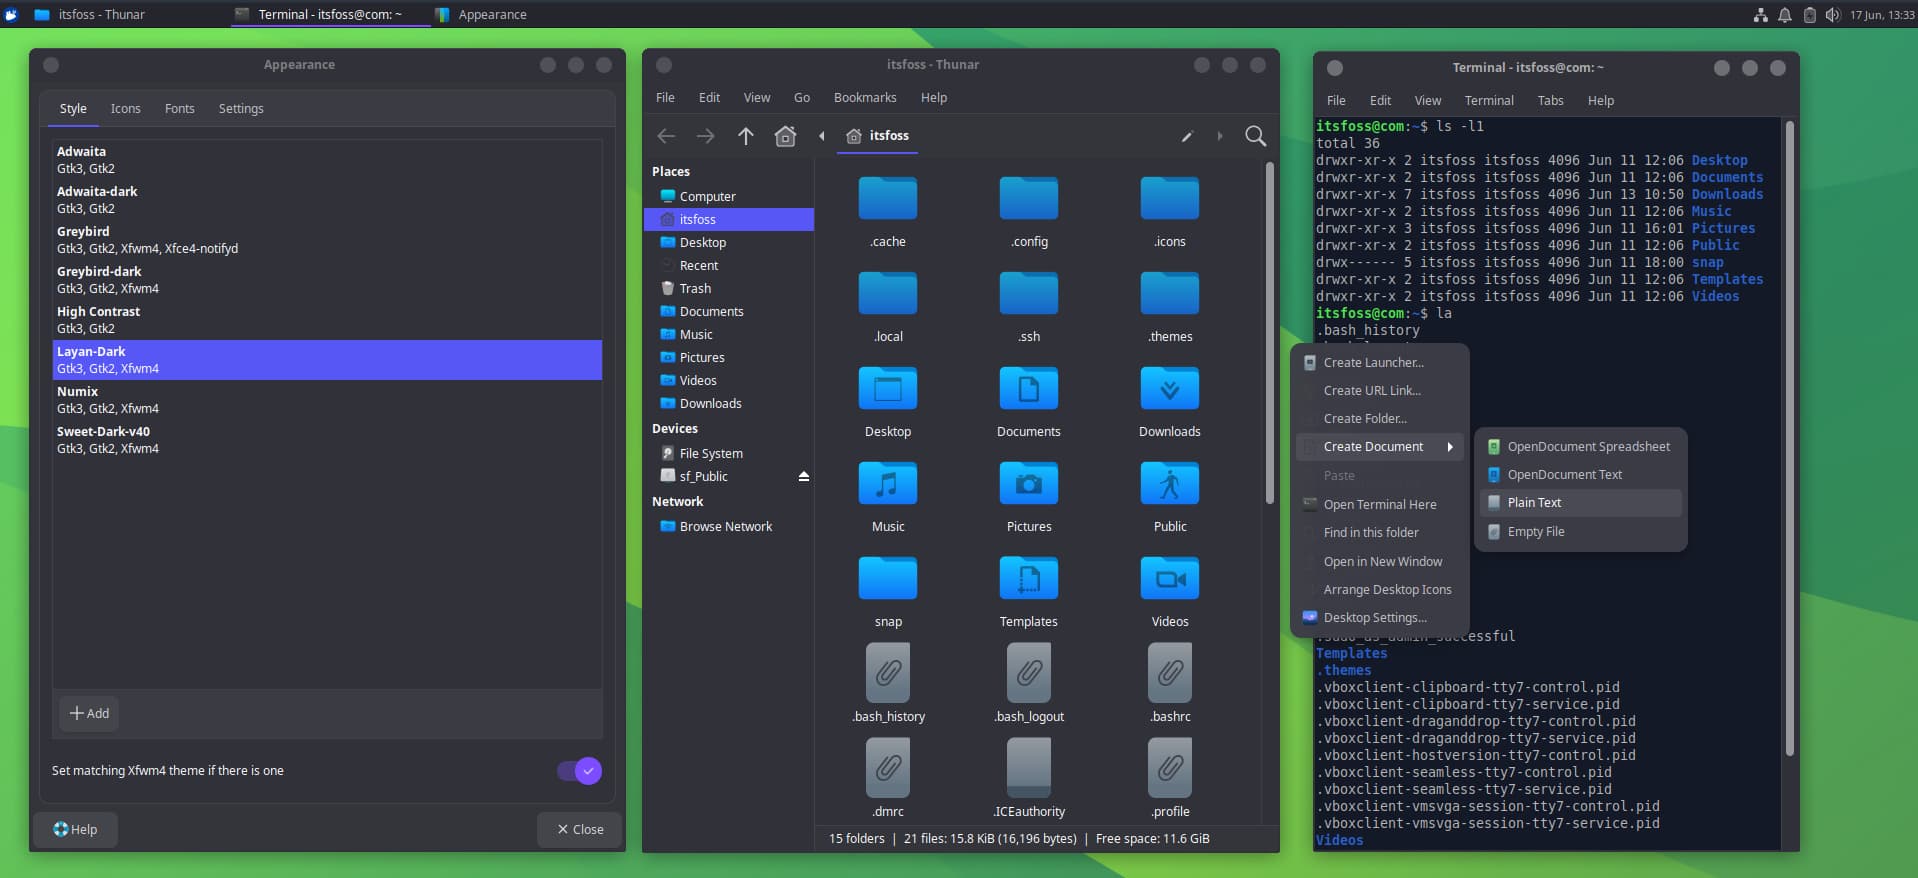1918x878 pixels.
Task: Edit location path with pencil icon
Action: coord(1187,136)
